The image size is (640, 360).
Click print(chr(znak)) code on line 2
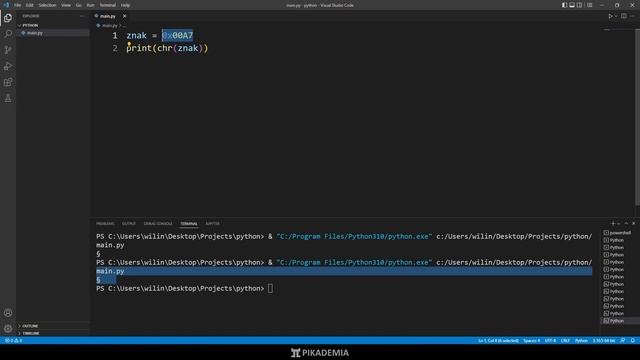[x=167, y=48]
